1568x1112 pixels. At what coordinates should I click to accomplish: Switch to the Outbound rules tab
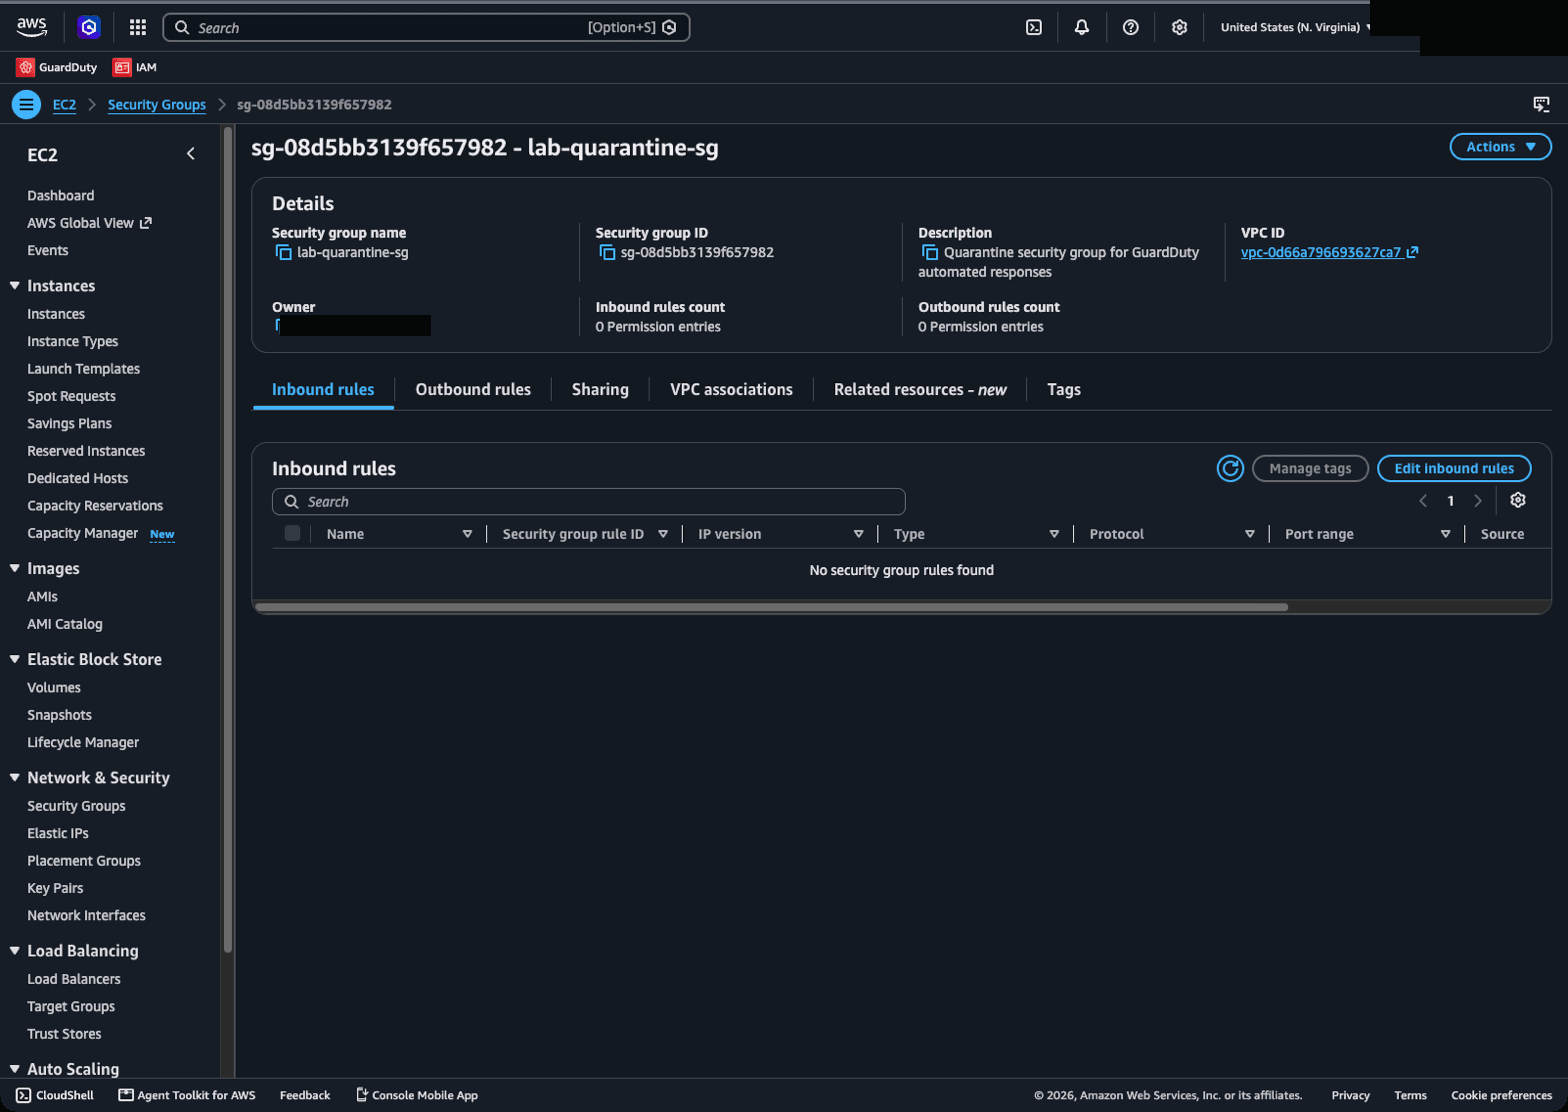pos(473,389)
